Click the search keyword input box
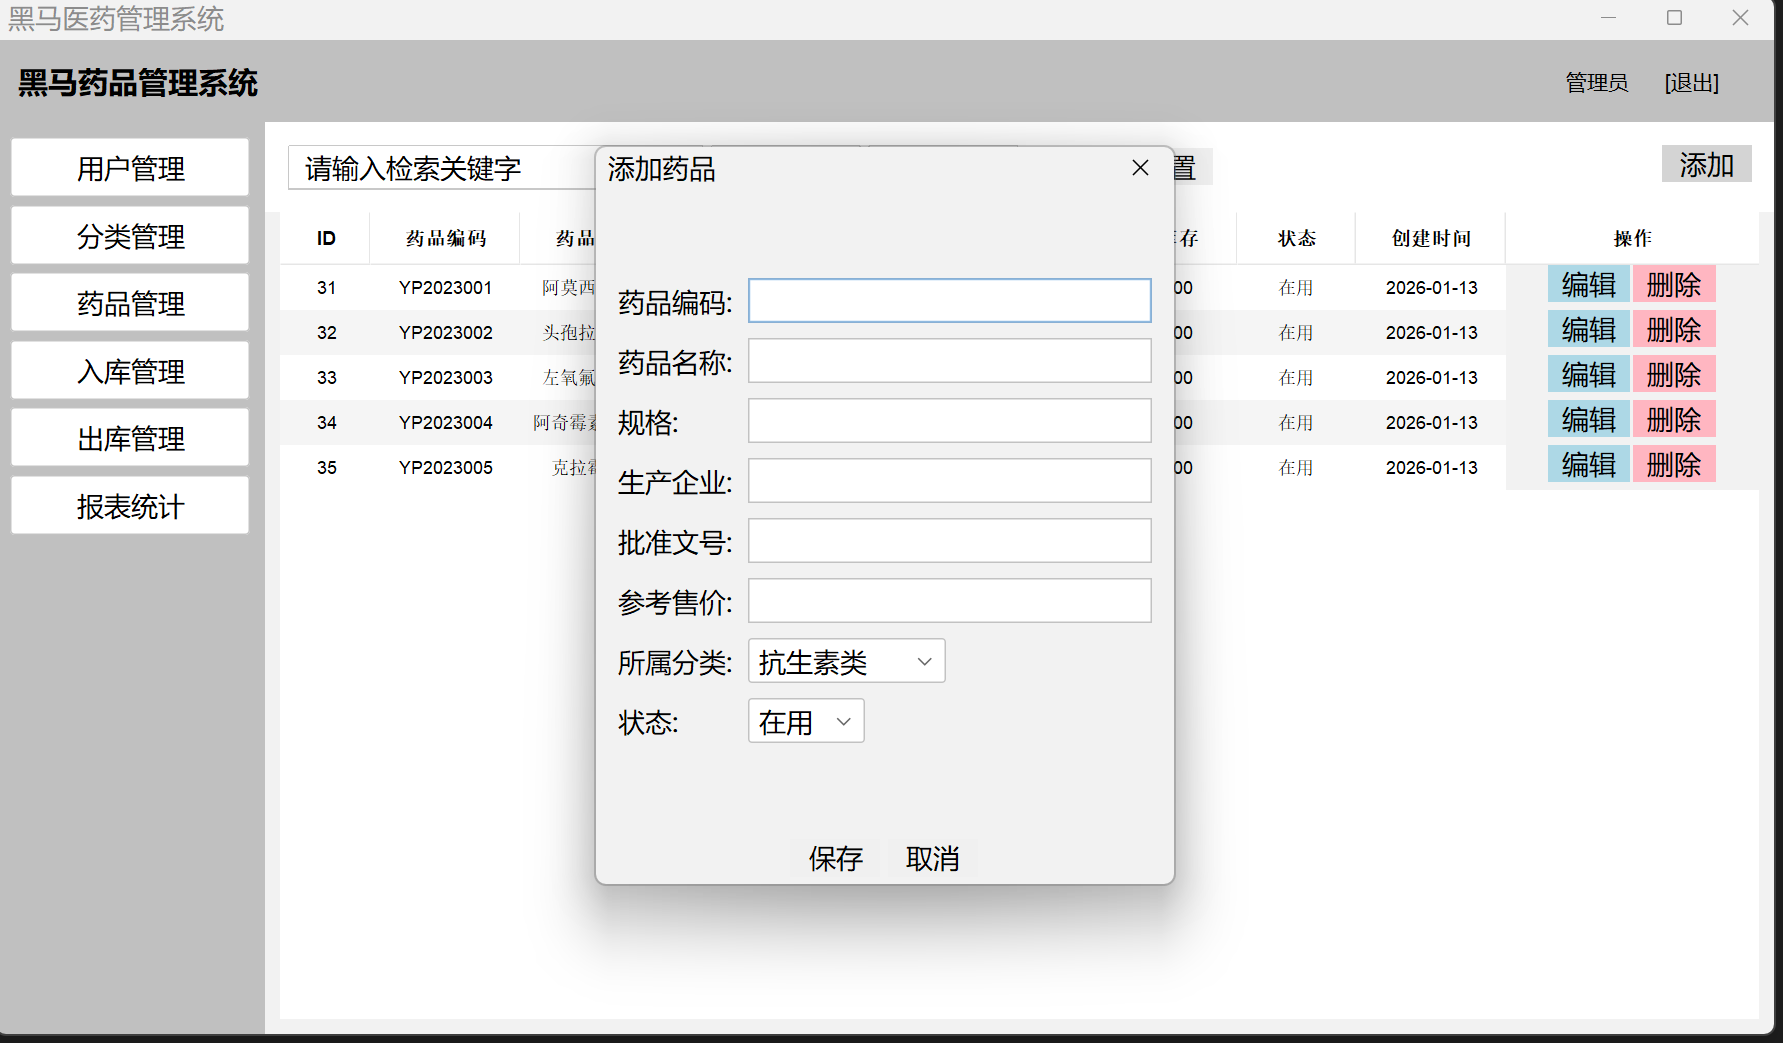The width and height of the screenshot is (1783, 1043). click(x=440, y=168)
